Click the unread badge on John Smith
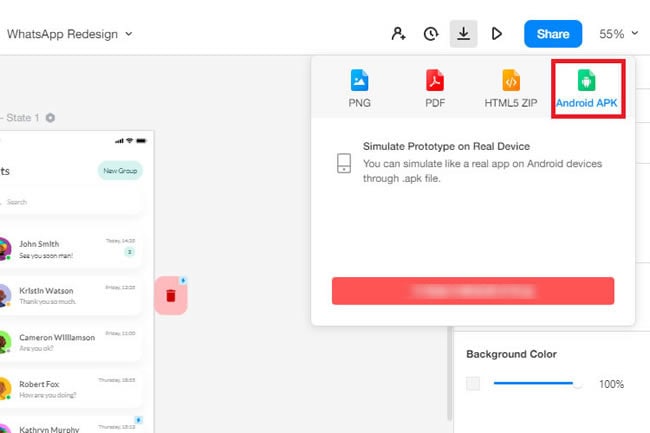Screen dimensions: 650x433 pos(129,252)
